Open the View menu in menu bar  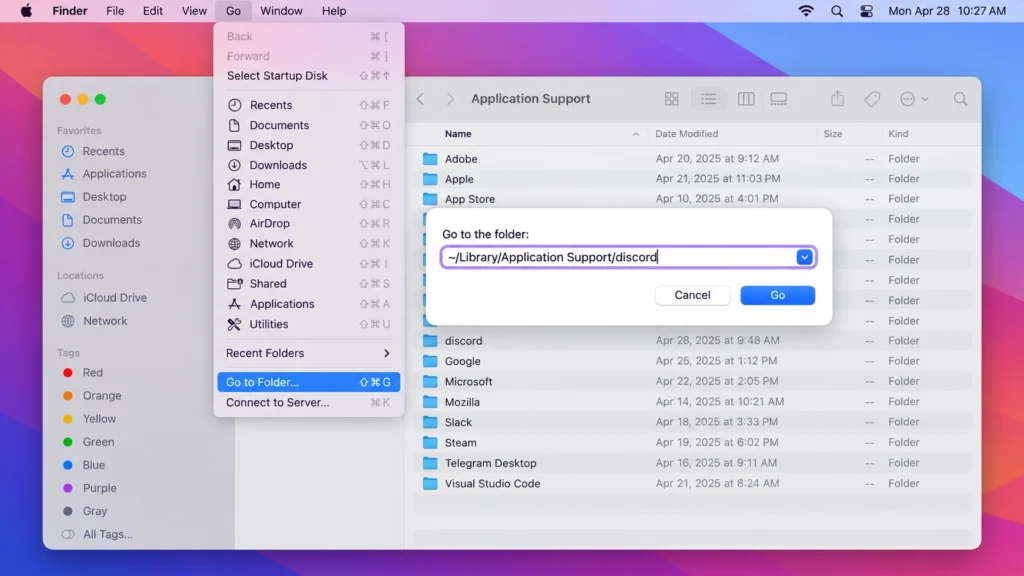[x=194, y=11]
